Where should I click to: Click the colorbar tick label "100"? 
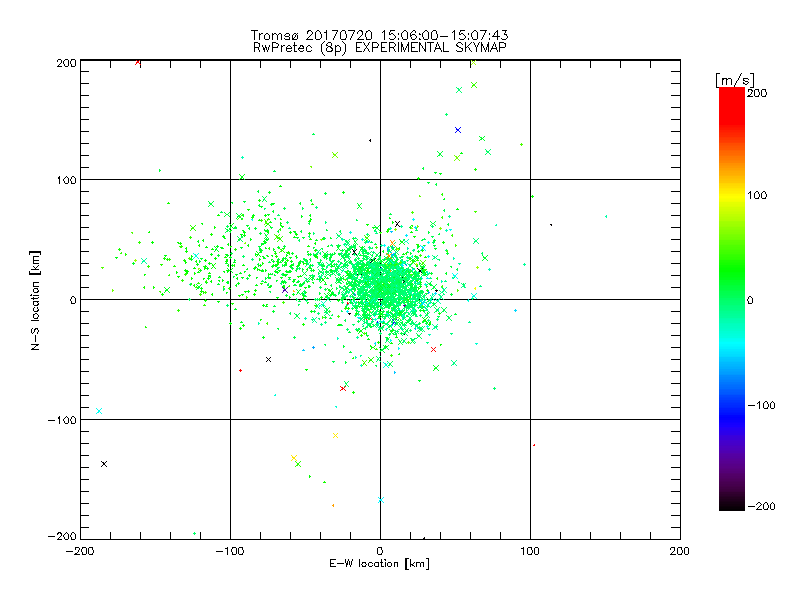coord(757,195)
